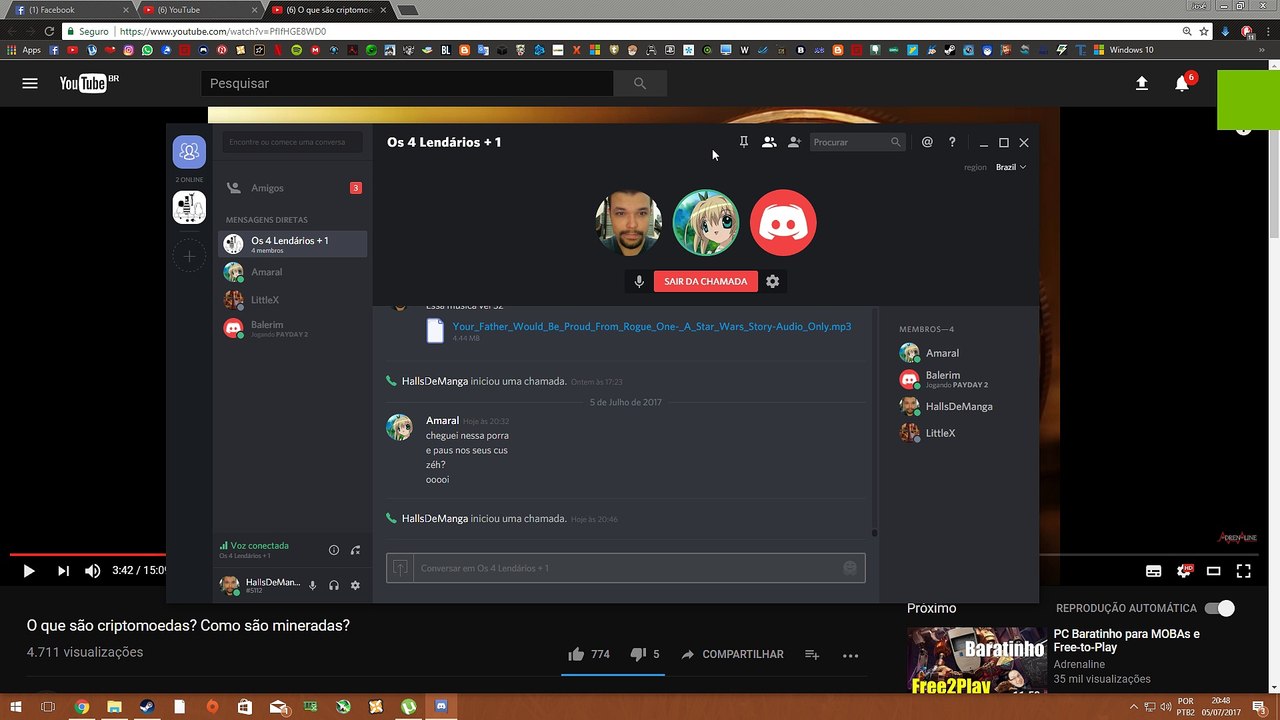Click add to playlist icon on YouTube
Viewport: 1280px width, 720px height.
812,655
